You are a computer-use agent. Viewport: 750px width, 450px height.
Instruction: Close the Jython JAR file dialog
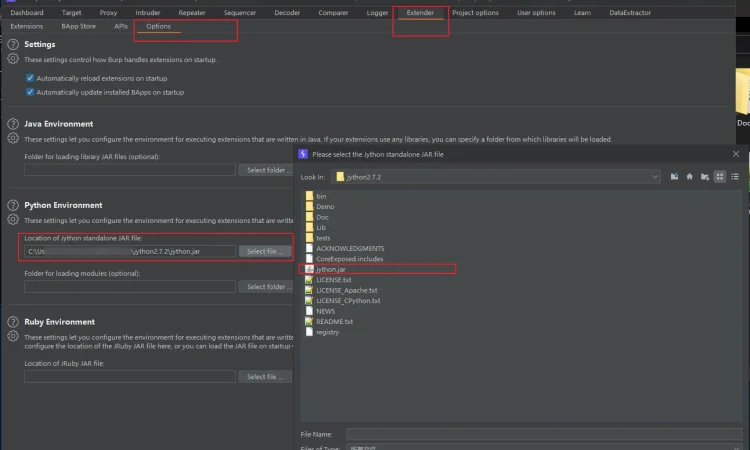coord(736,154)
